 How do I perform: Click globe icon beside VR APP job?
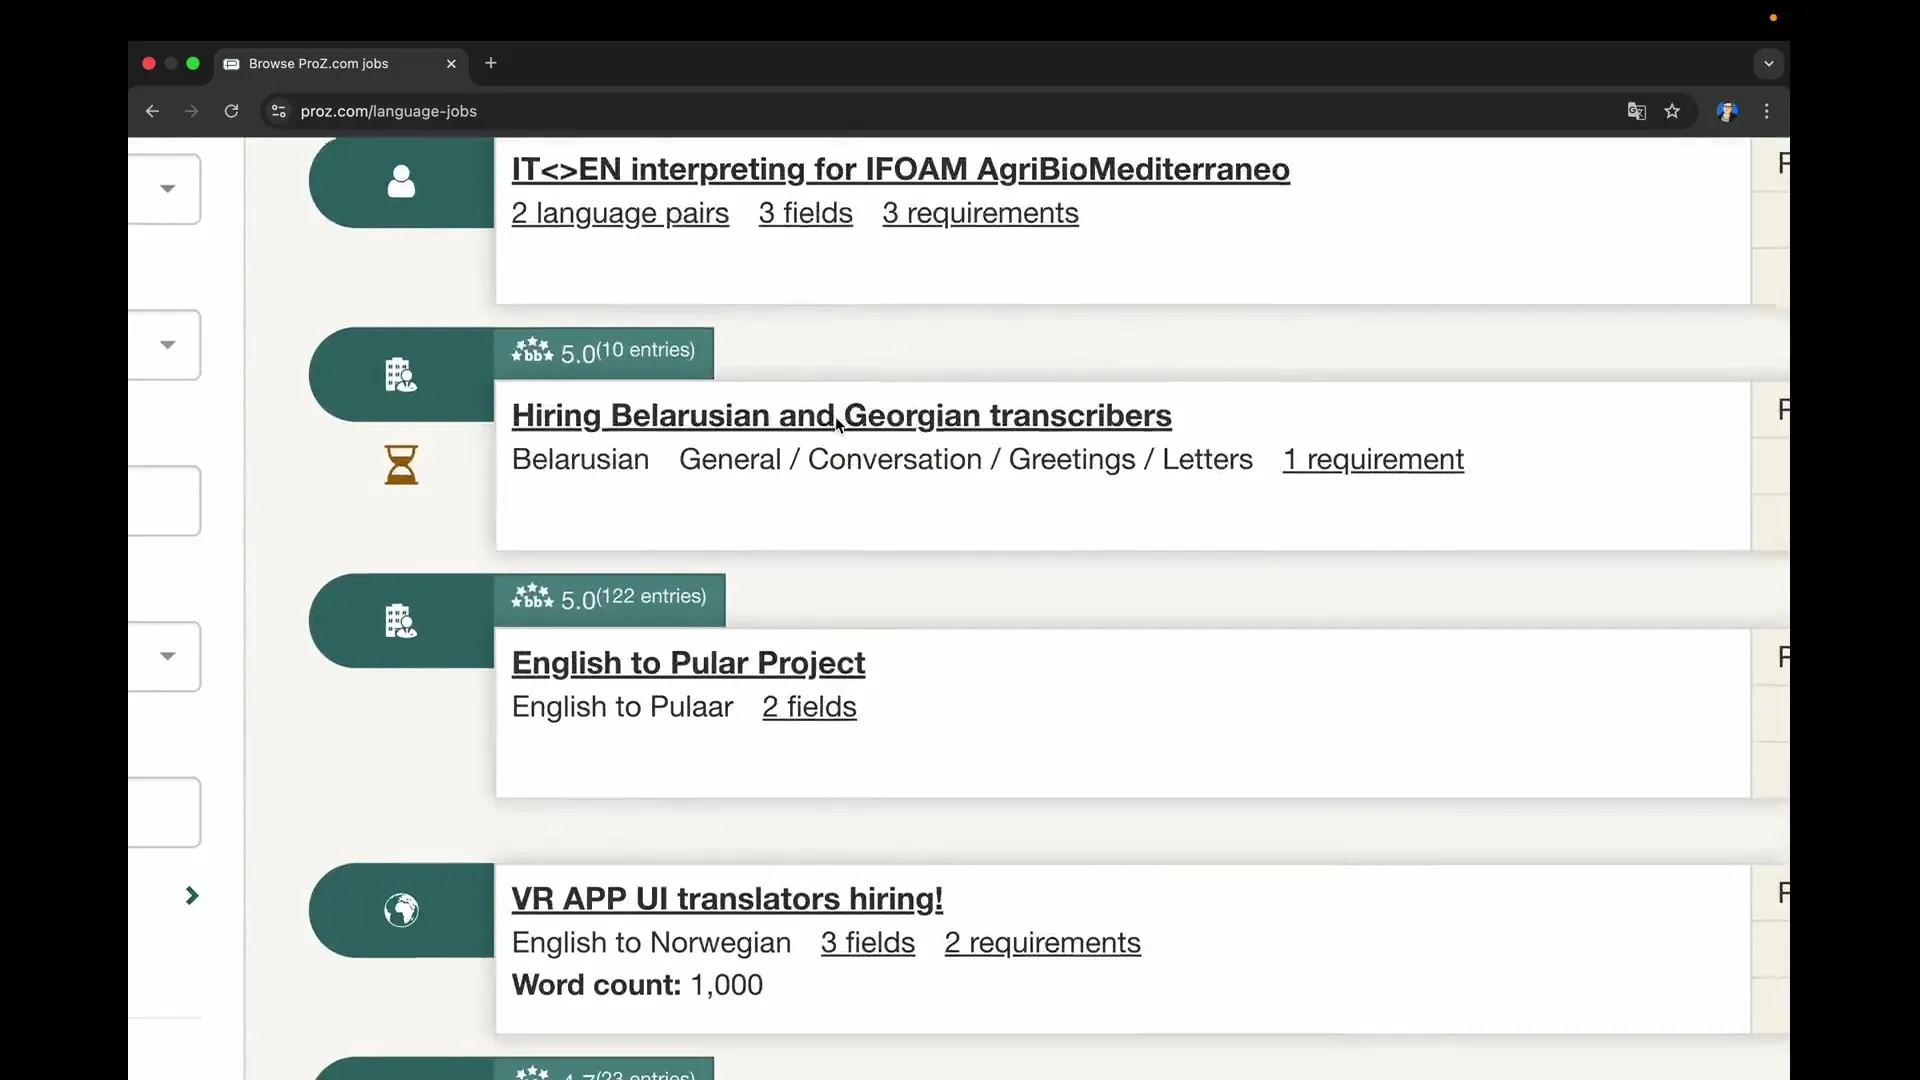[401, 910]
